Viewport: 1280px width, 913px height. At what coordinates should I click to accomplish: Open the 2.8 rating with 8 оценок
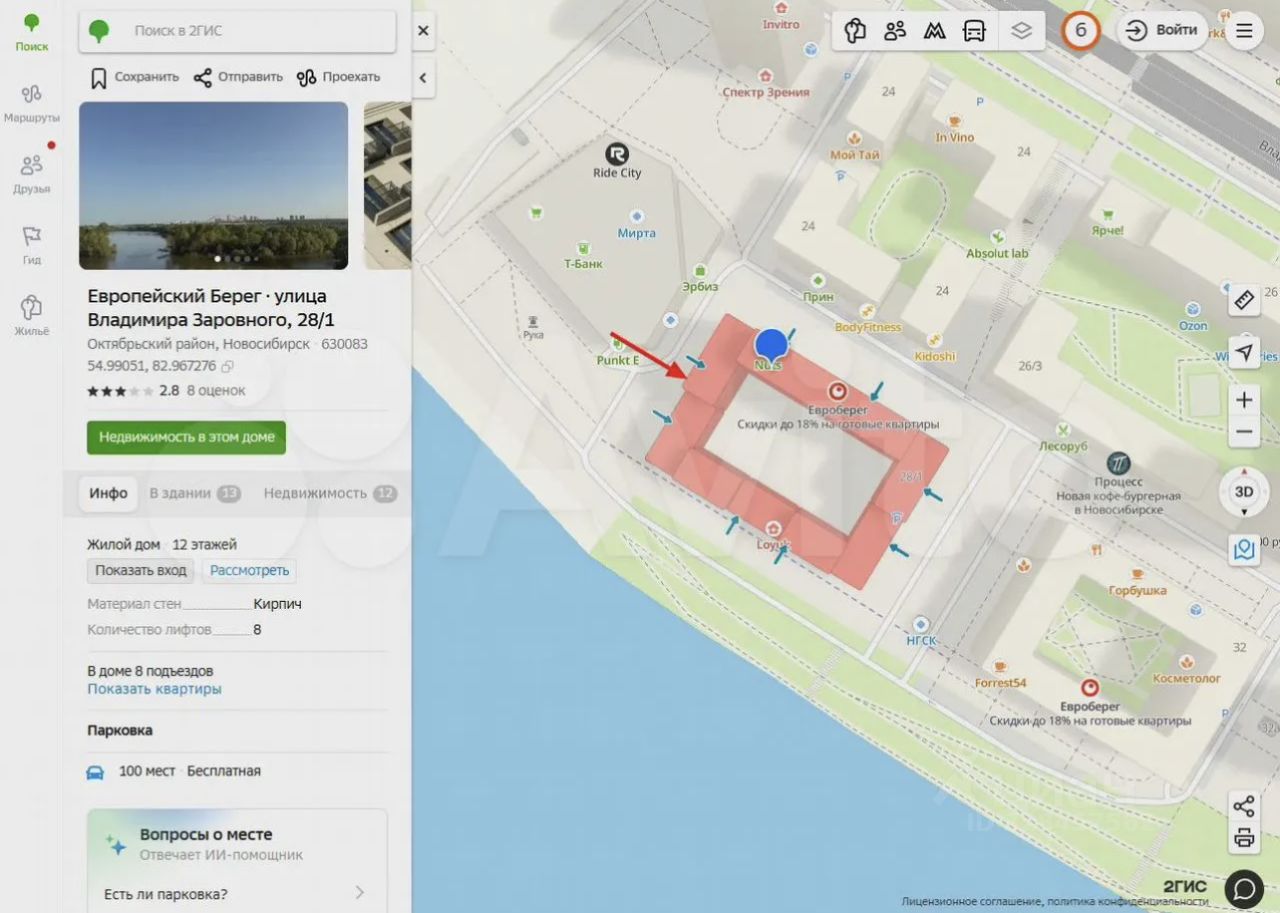166,391
